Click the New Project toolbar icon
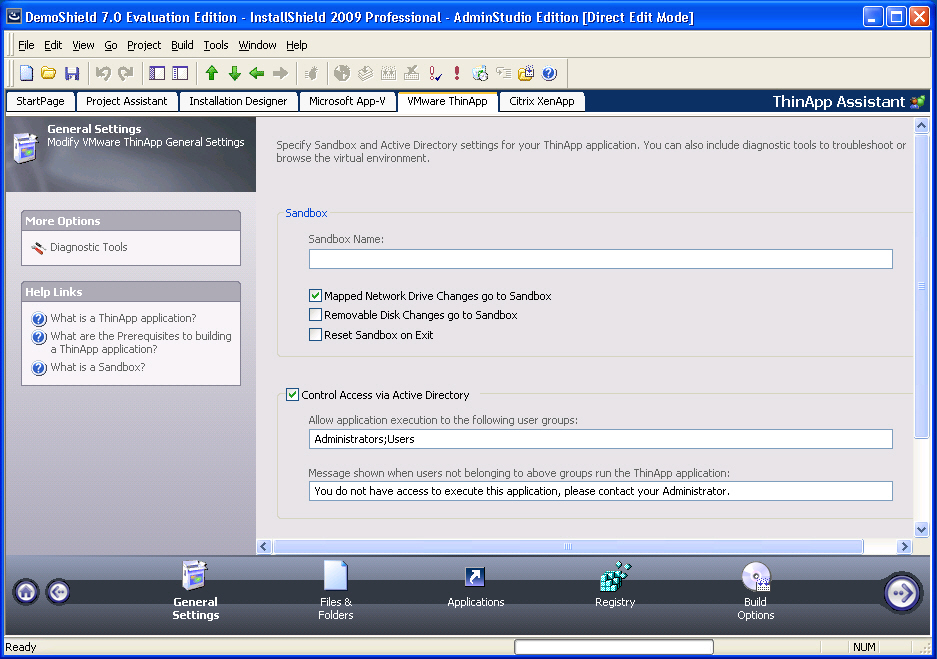This screenshot has width=937, height=659. (x=27, y=73)
